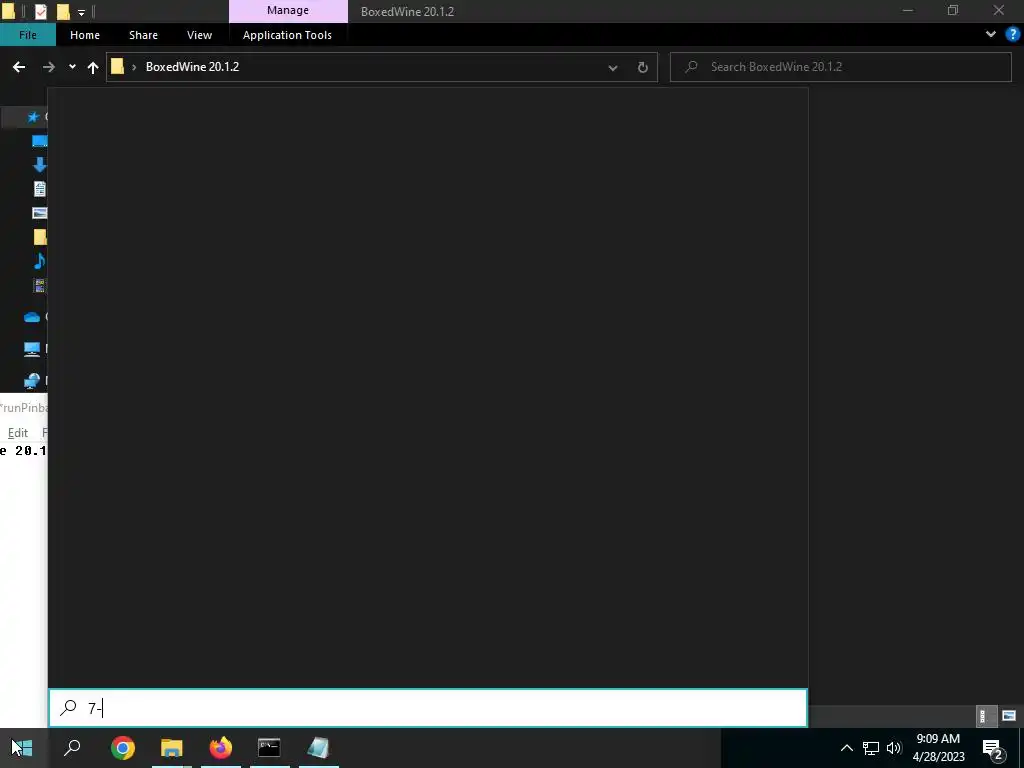Open Downloads from the navigation pane
1024x768 pixels.
tap(40, 165)
